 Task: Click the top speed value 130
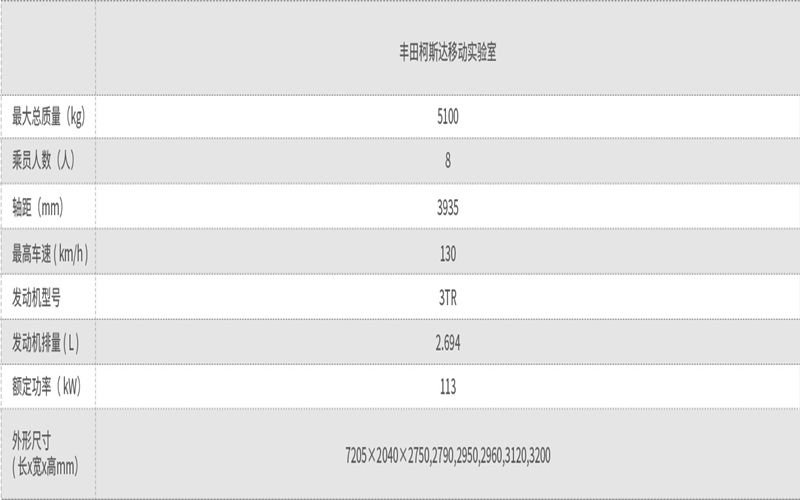point(447,254)
